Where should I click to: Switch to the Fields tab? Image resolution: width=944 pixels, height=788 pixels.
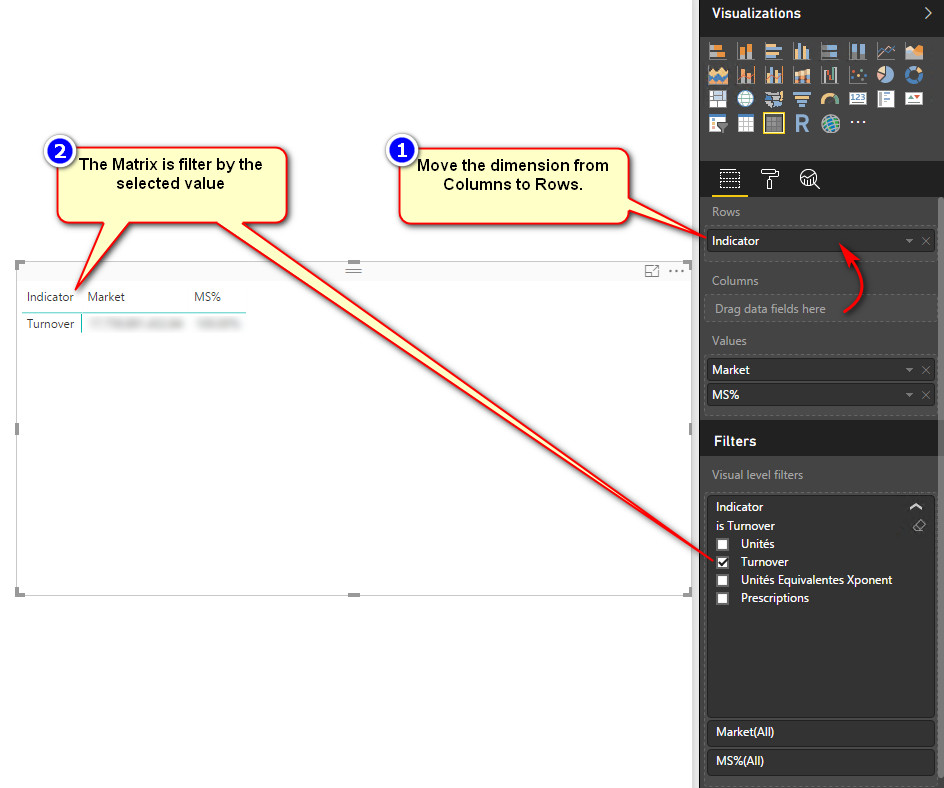(730, 179)
